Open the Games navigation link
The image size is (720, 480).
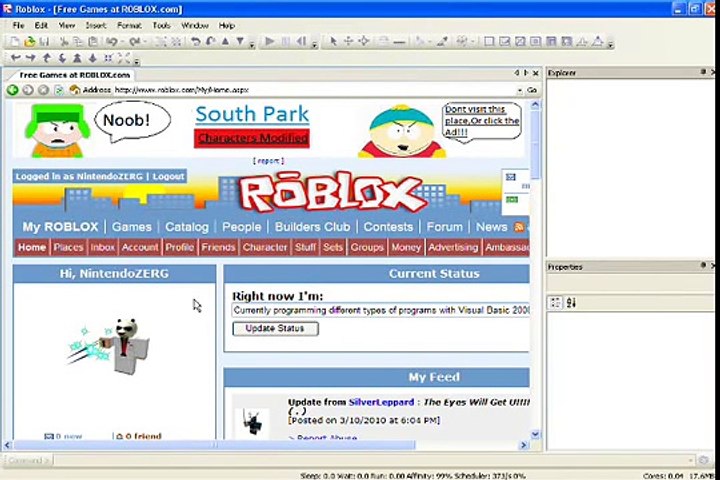point(131,227)
